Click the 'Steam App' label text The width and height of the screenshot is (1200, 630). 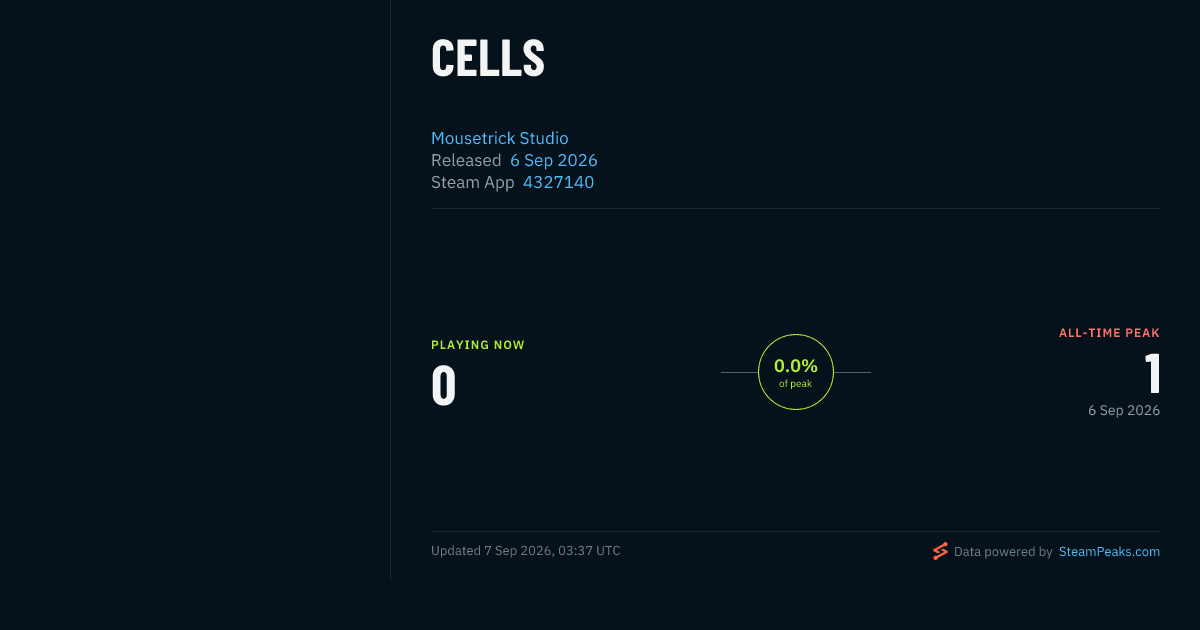click(x=473, y=182)
